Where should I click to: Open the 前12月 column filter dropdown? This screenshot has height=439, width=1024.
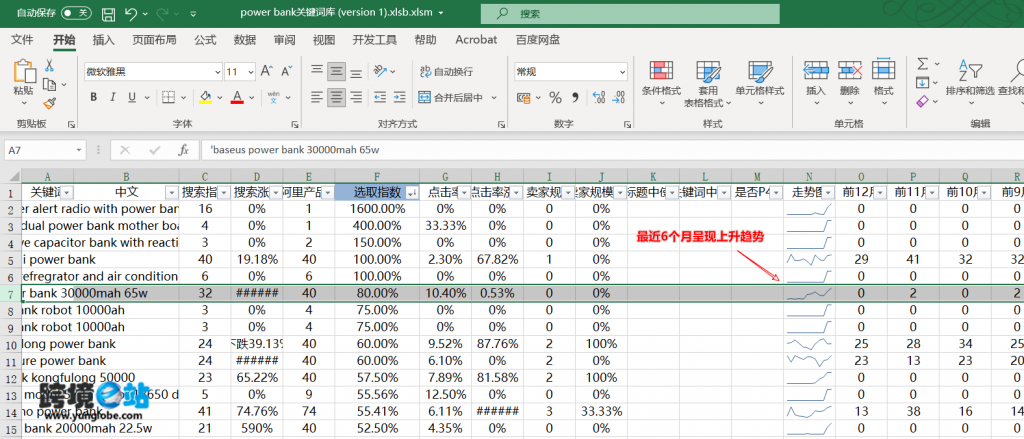pyautogui.click(x=880, y=193)
